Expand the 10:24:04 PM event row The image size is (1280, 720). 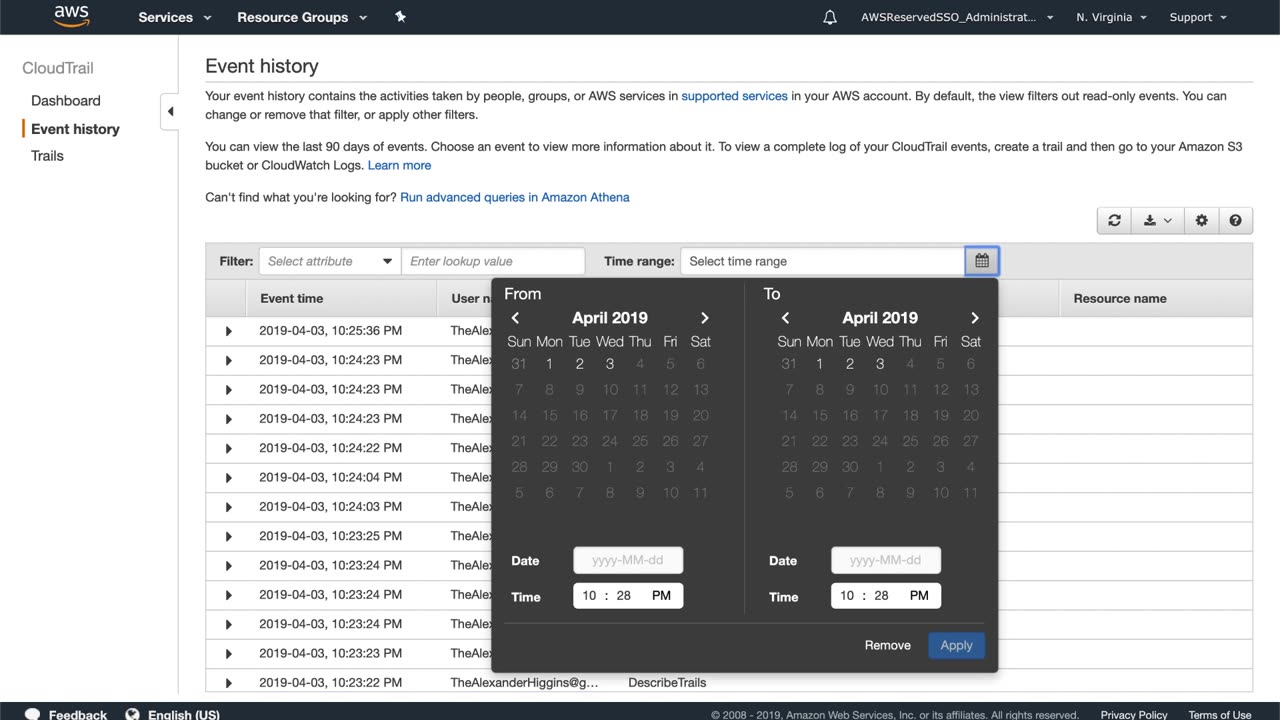point(228,478)
